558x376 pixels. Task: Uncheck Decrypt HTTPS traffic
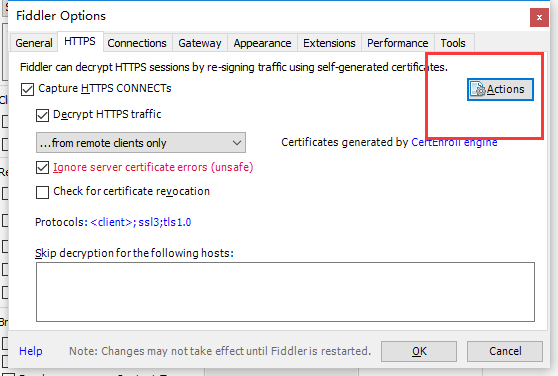(42, 115)
